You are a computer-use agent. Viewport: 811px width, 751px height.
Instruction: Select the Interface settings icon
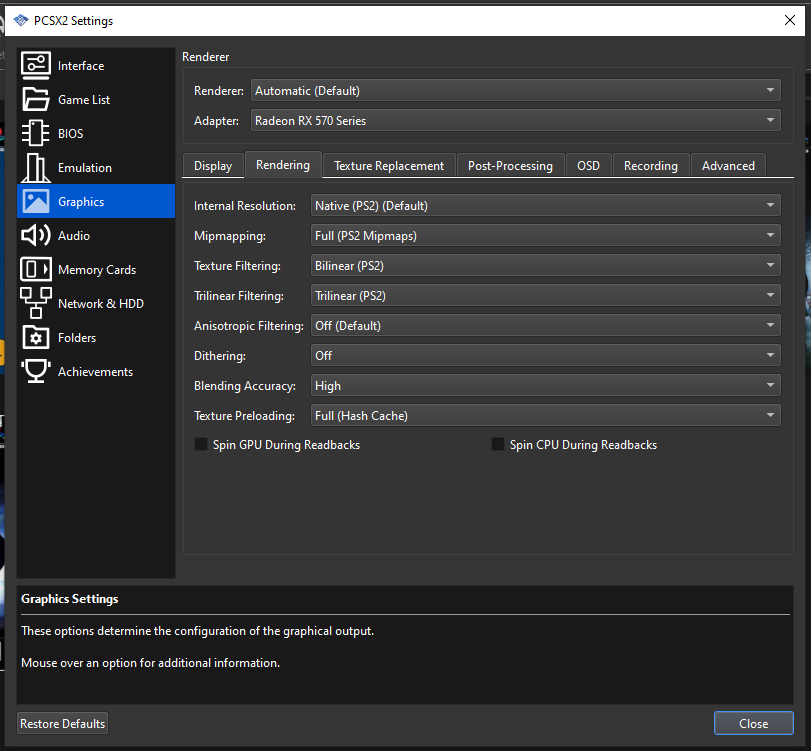(x=35, y=65)
